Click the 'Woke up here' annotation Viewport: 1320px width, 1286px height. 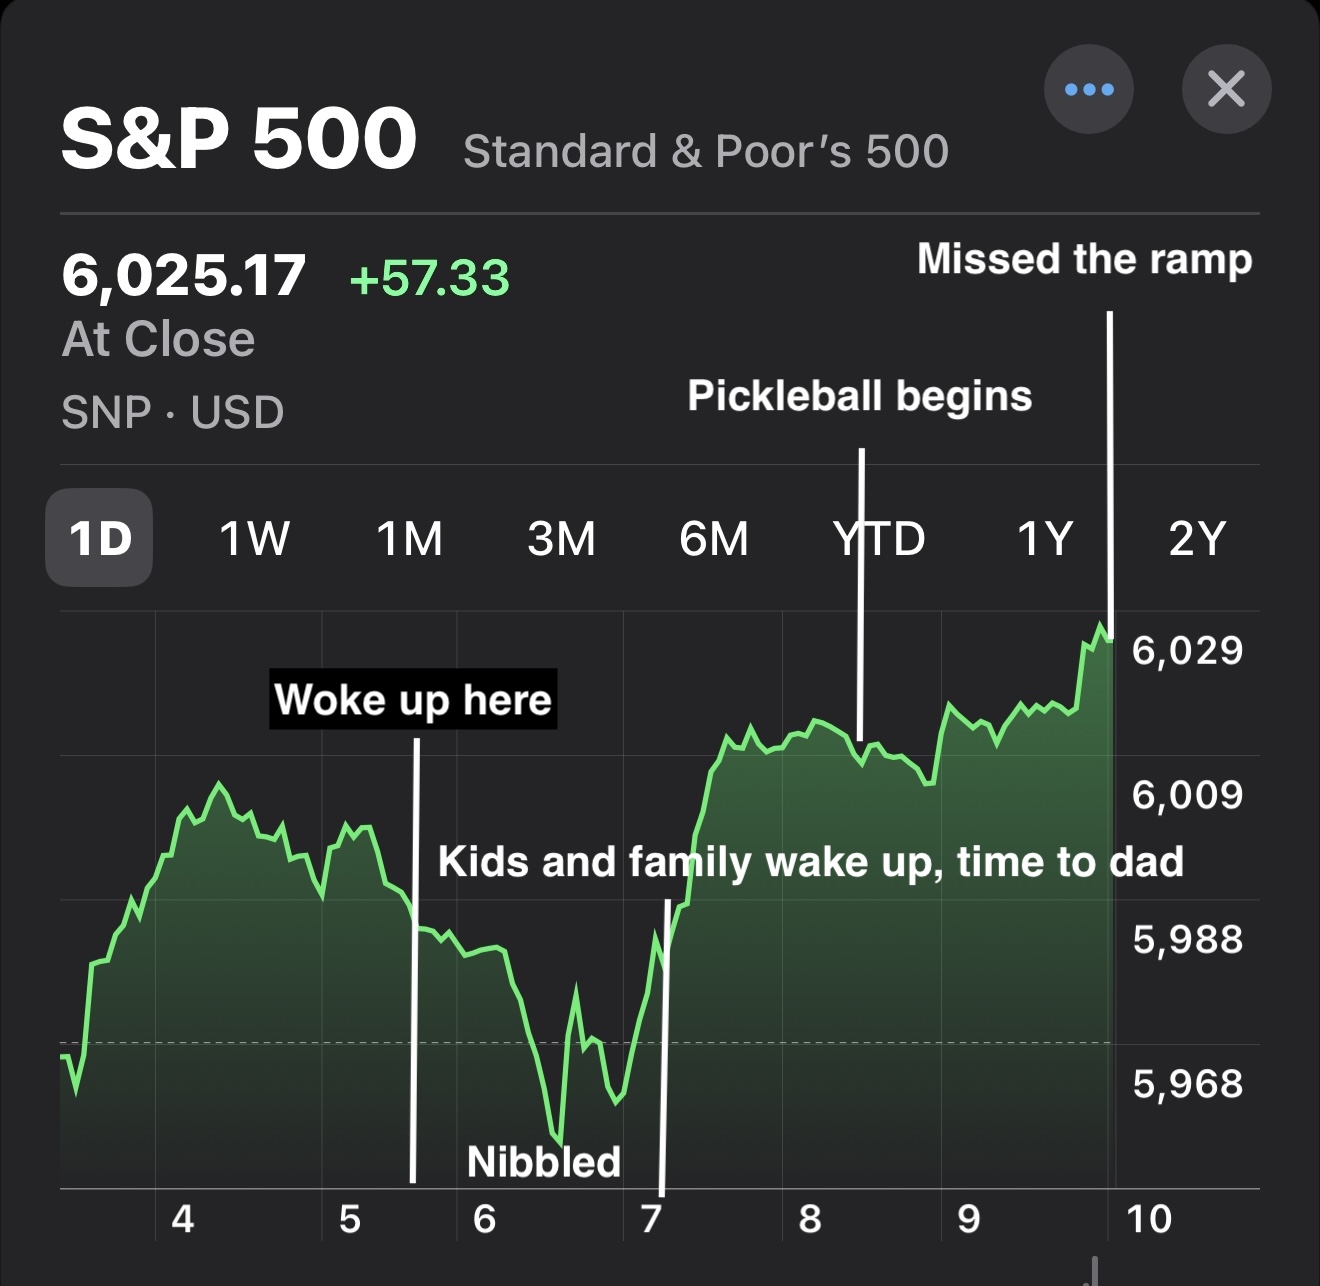[413, 699]
